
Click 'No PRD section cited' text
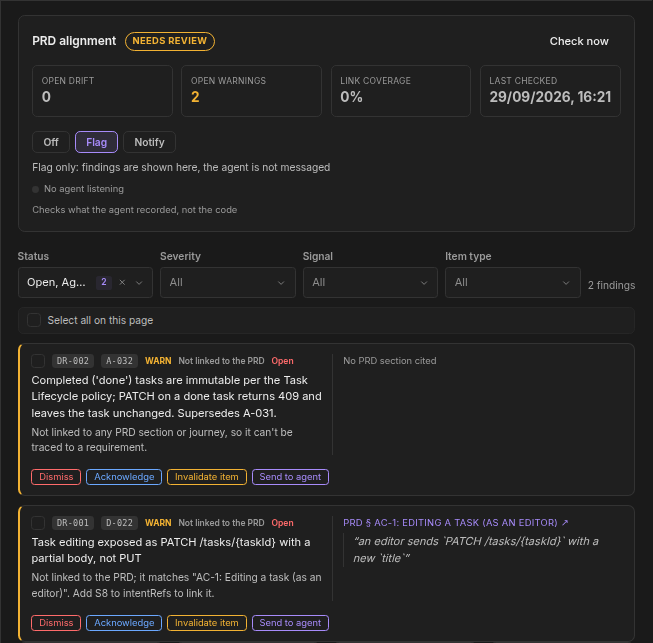click(389, 361)
